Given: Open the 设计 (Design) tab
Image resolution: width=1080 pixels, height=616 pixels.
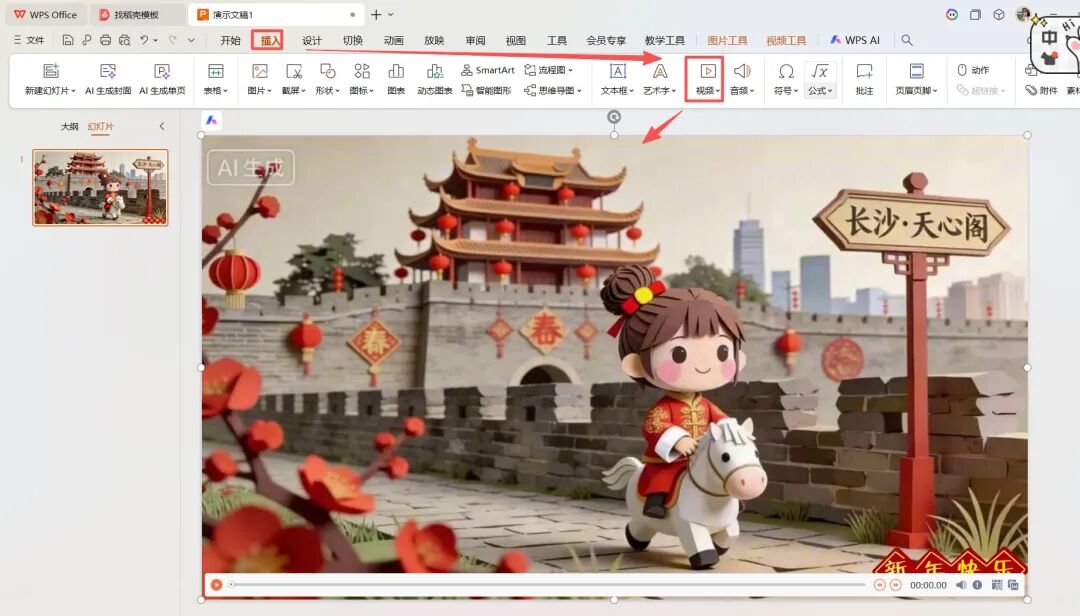Looking at the screenshot, I should point(312,40).
